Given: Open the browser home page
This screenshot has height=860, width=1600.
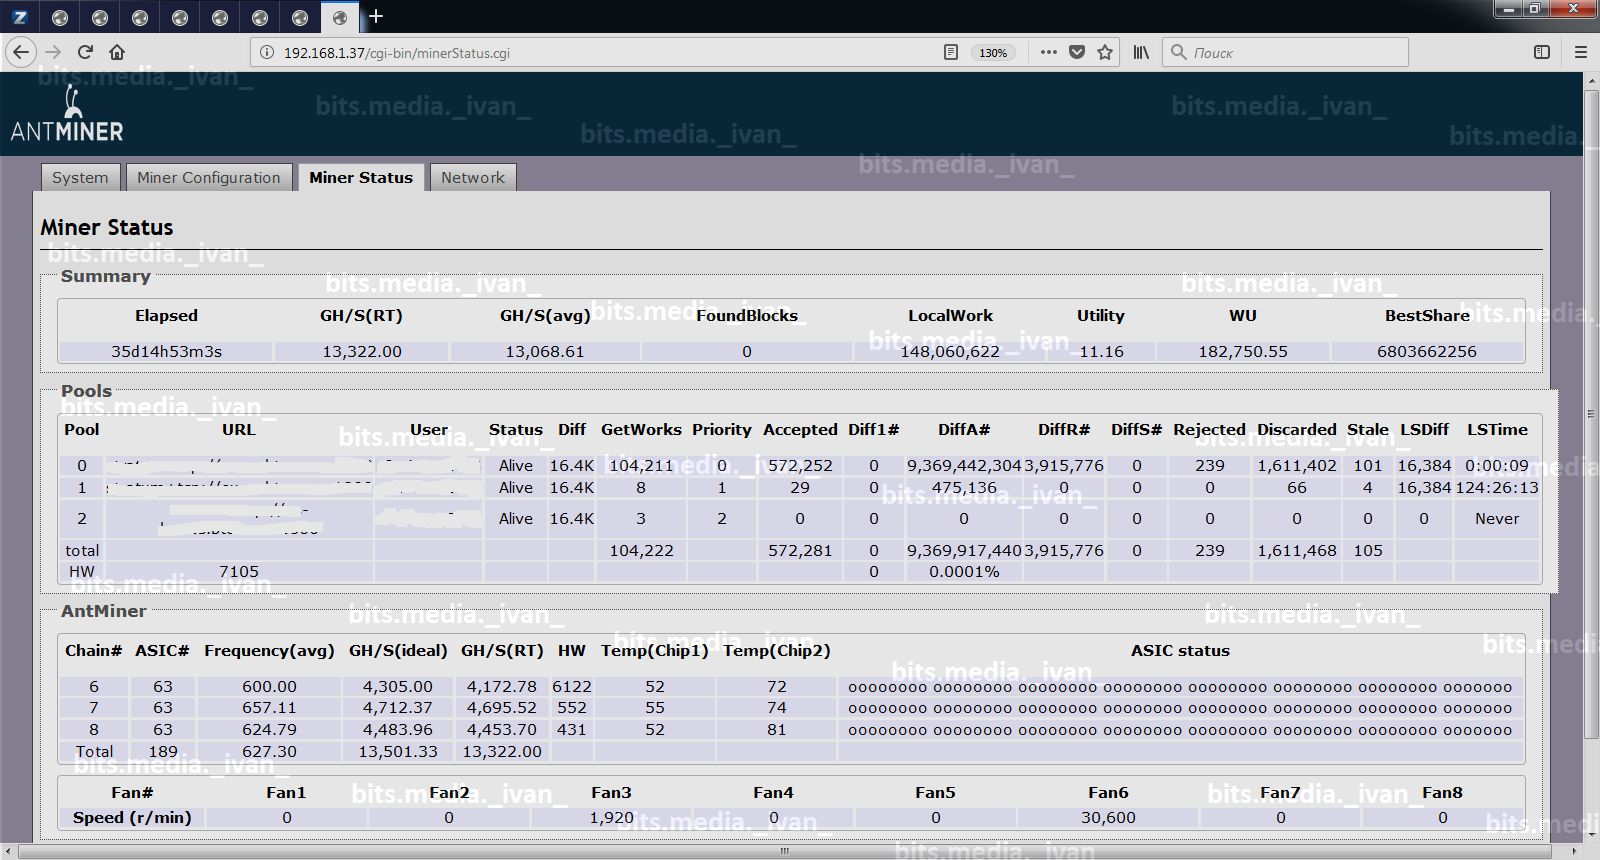Looking at the screenshot, I should 117,52.
